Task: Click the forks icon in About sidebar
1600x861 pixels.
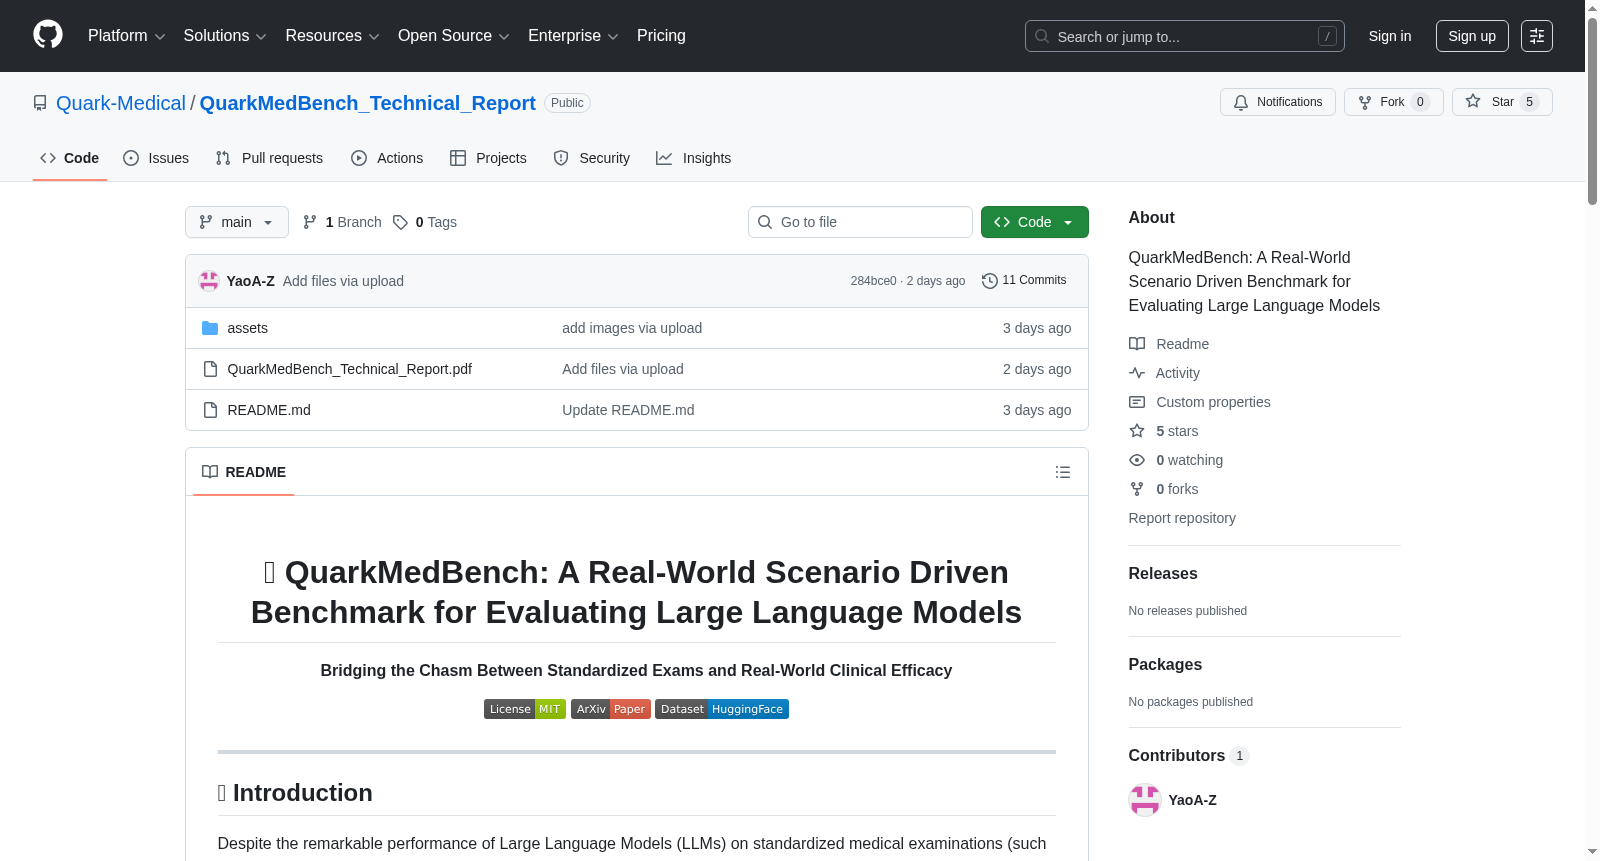Action: 1137,489
